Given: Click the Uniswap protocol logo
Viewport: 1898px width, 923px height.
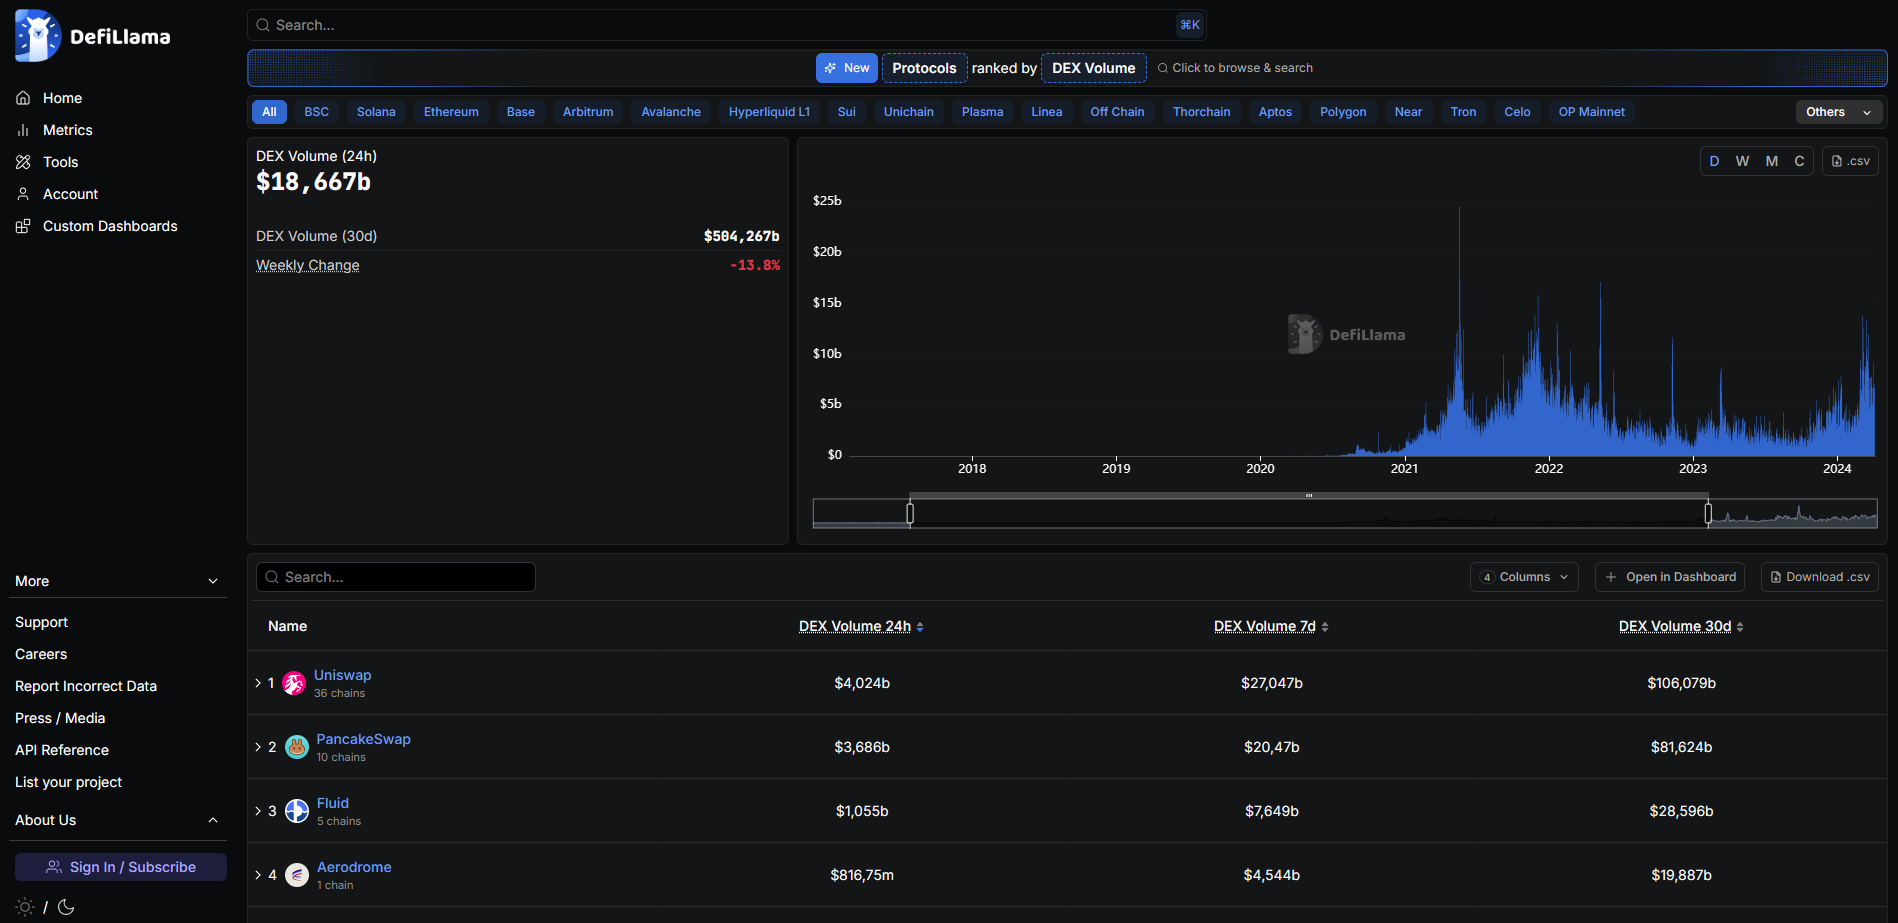Looking at the screenshot, I should tap(294, 683).
